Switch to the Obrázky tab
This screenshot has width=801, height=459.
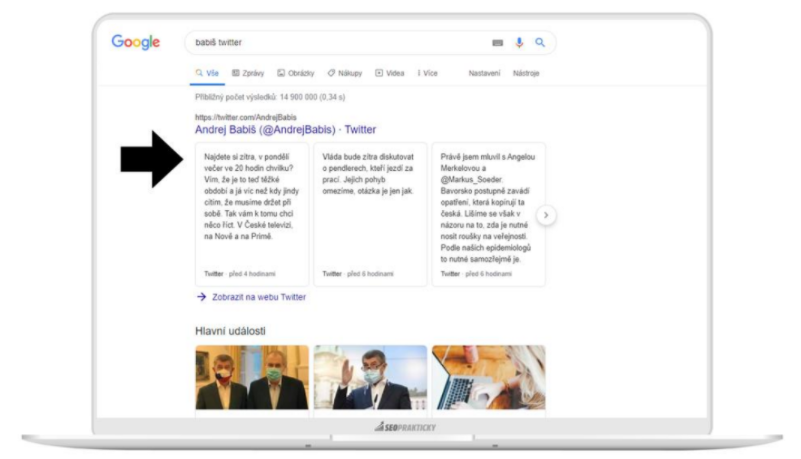[x=296, y=73]
